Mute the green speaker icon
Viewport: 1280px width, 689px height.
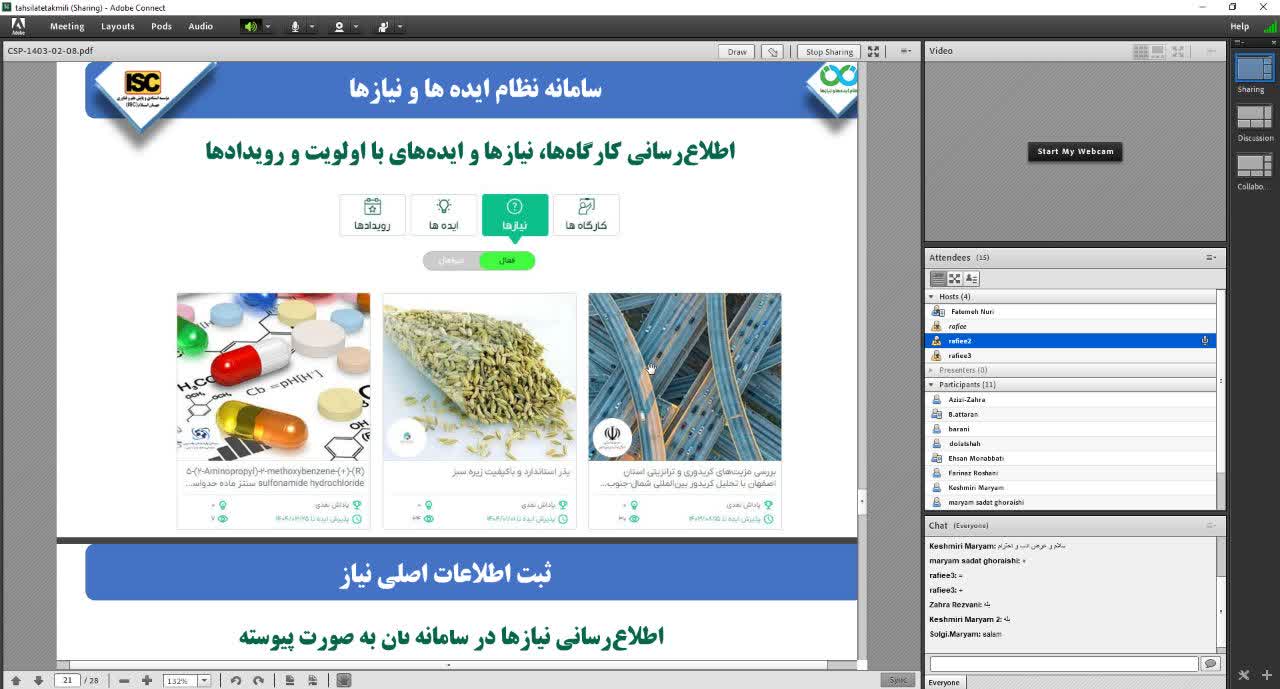250,26
